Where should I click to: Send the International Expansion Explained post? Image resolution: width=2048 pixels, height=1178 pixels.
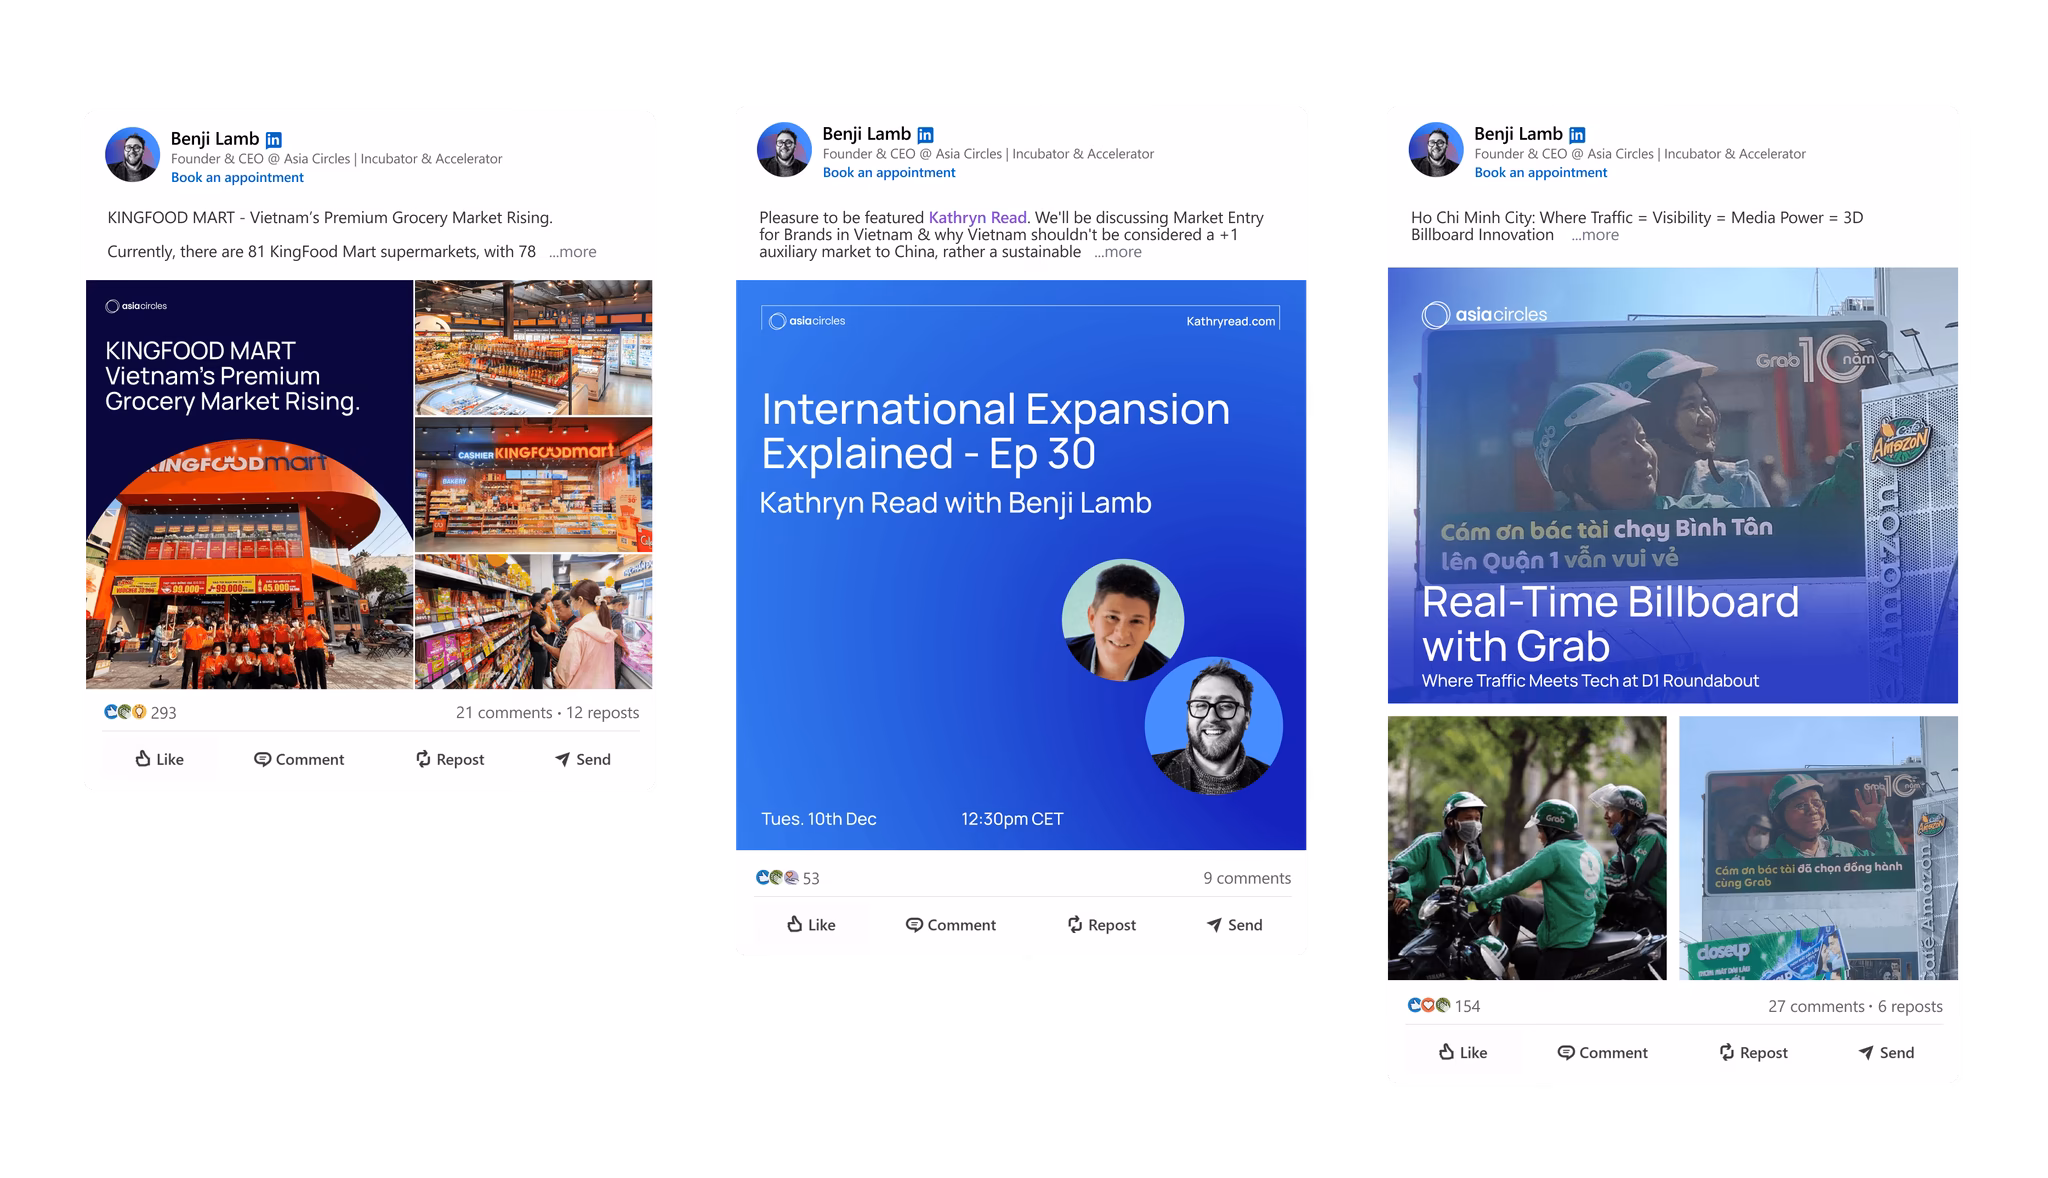click(x=1235, y=925)
